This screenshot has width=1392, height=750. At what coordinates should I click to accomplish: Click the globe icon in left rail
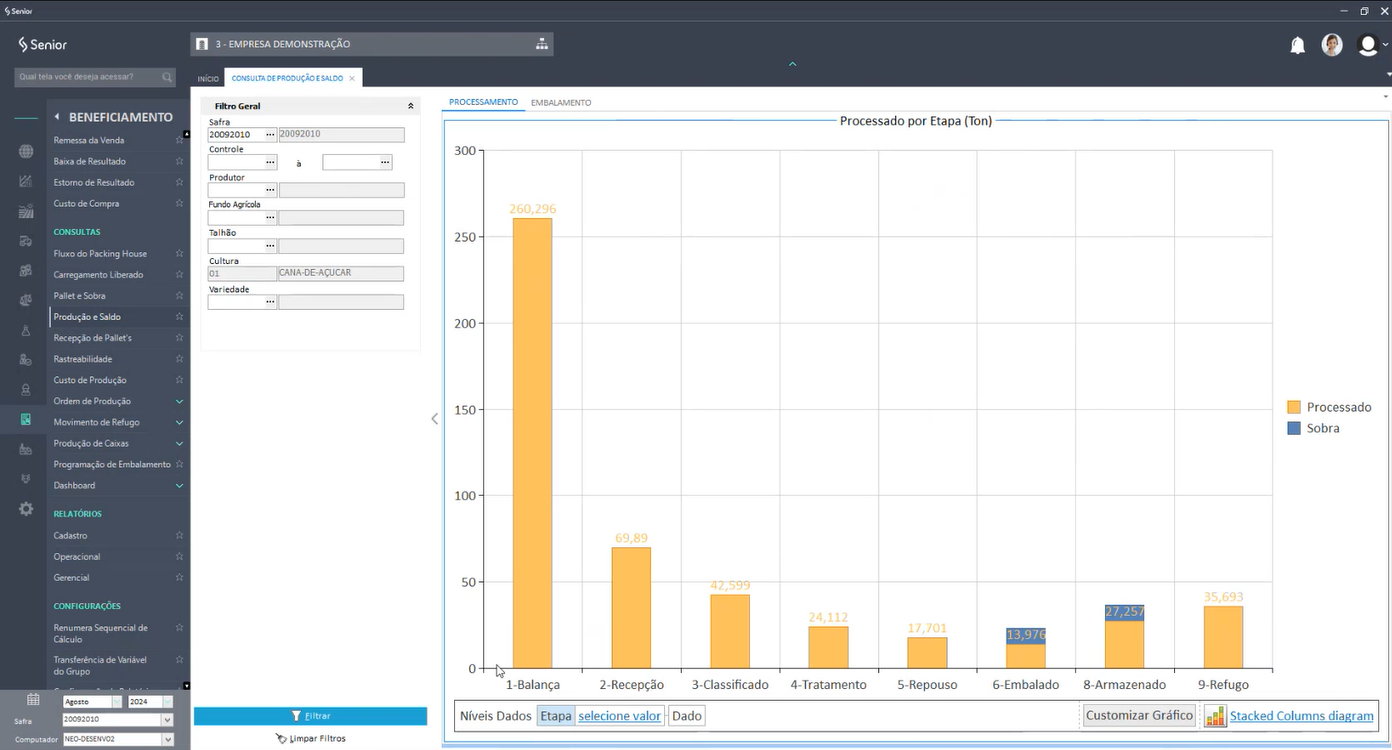26,152
